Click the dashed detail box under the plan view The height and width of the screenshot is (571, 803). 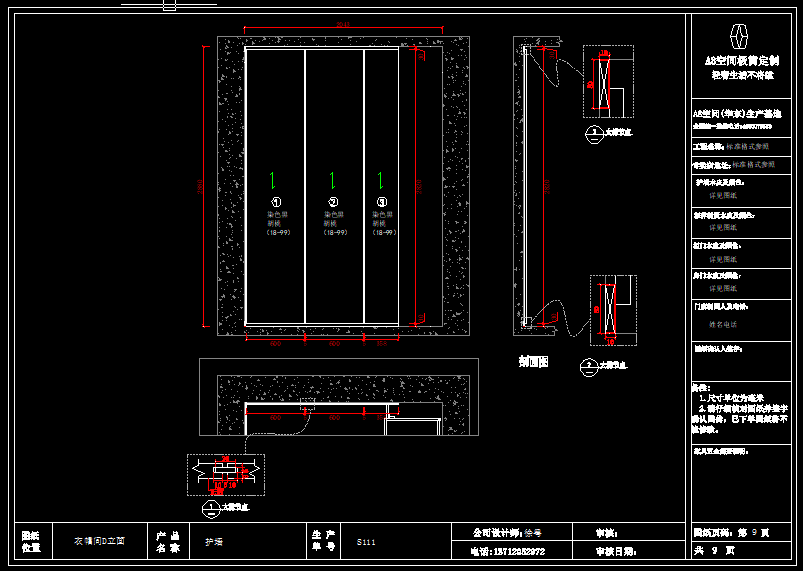226,475
